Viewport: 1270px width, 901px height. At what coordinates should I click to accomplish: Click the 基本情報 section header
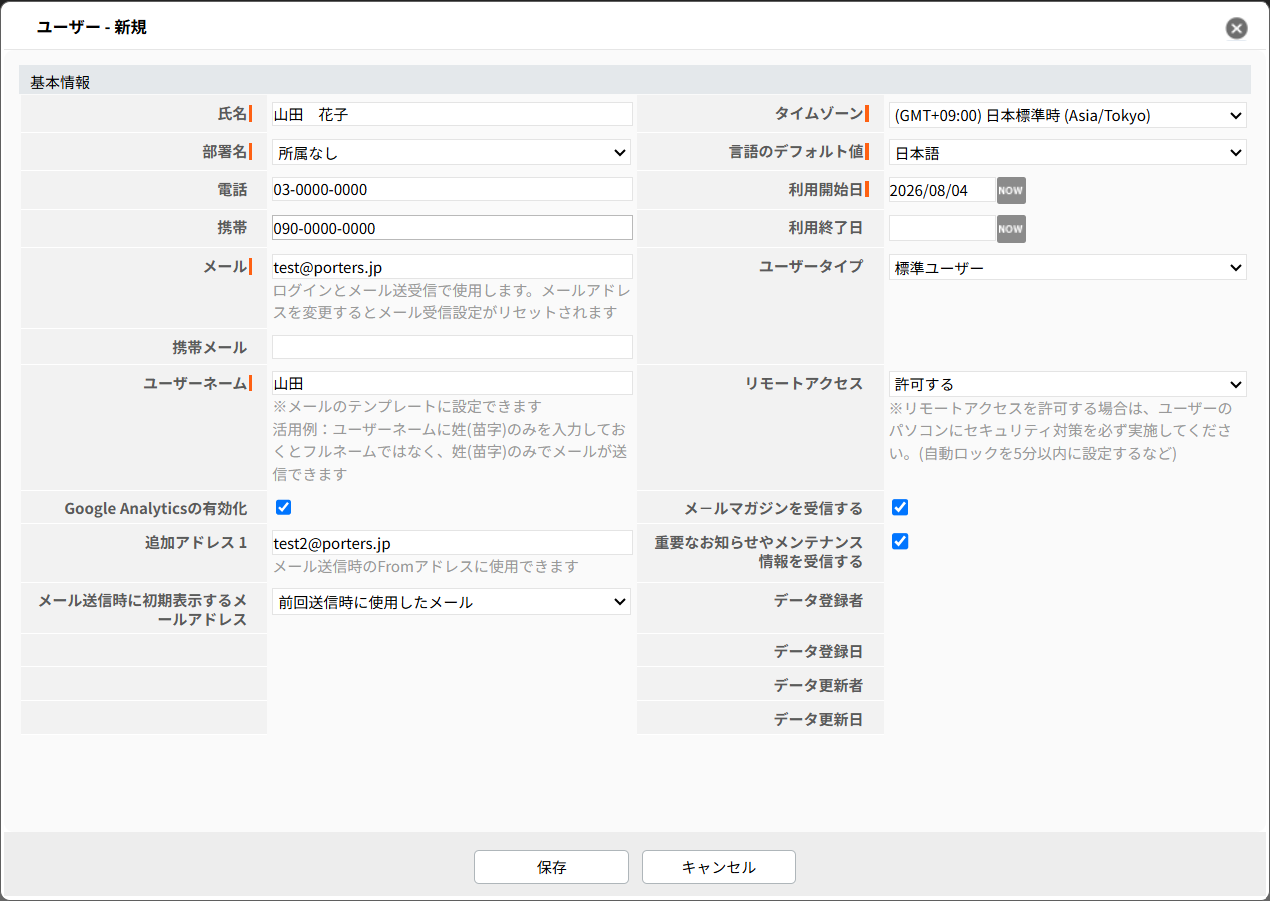635,81
